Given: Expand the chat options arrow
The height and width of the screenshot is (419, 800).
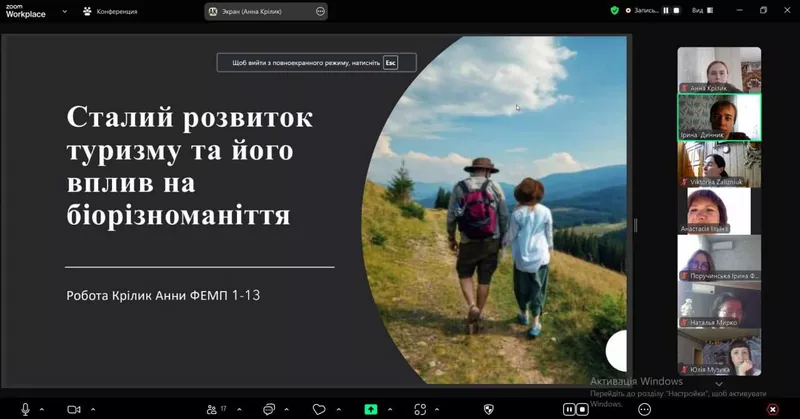Looking at the screenshot, I should 286,409.
